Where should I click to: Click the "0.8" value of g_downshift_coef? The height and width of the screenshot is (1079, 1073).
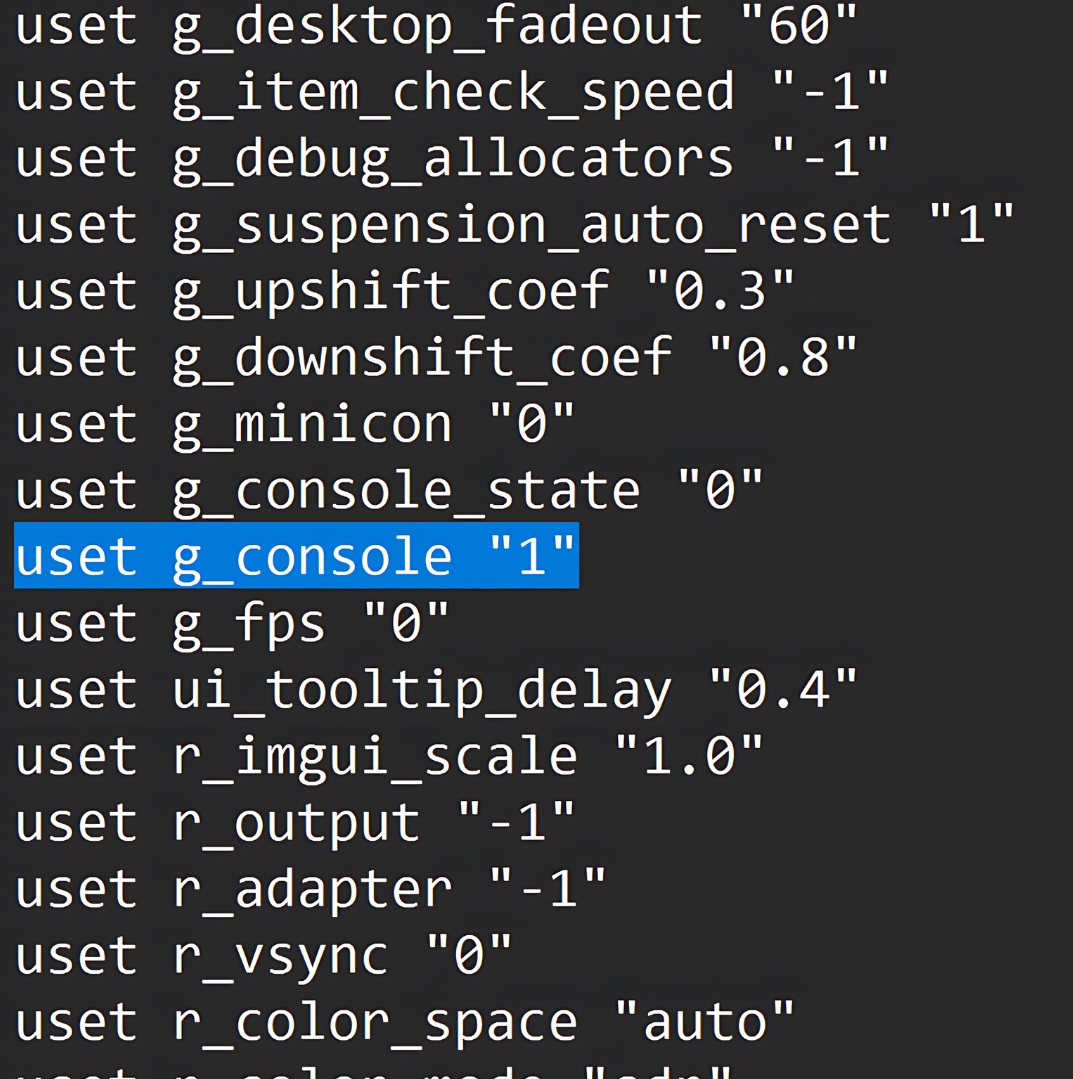pos(783,358)
